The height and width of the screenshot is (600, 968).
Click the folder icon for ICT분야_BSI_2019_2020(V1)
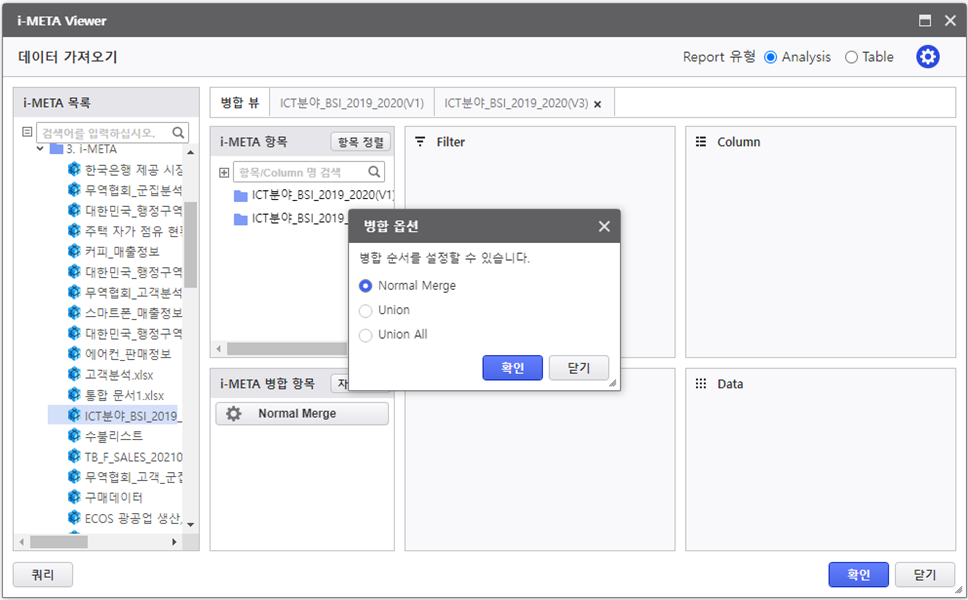[x=240, y=195]
